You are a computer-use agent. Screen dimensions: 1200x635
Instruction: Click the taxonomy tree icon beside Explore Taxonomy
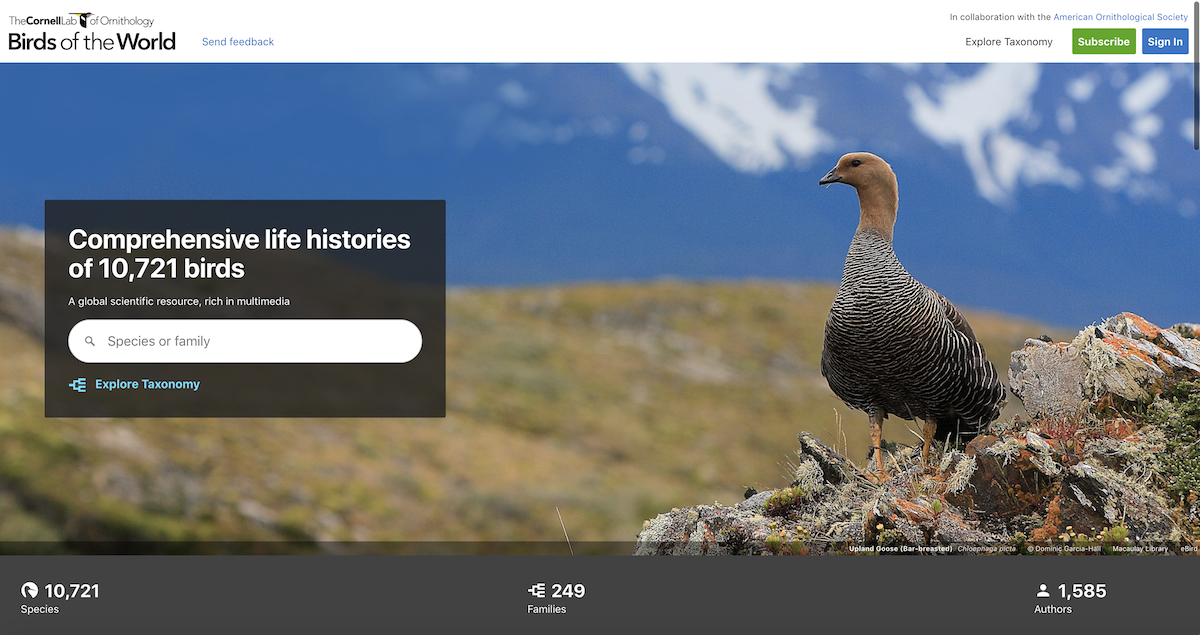(77, 384)
